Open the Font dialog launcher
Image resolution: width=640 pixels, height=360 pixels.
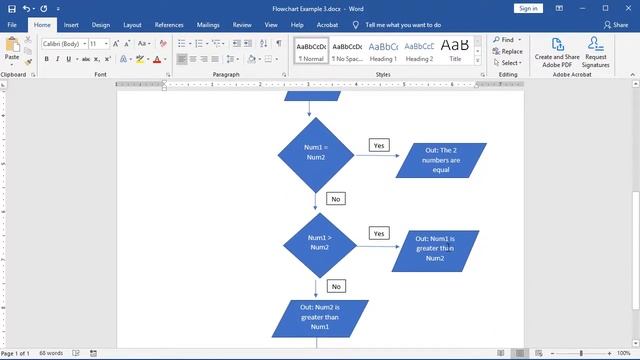point(168,75)
